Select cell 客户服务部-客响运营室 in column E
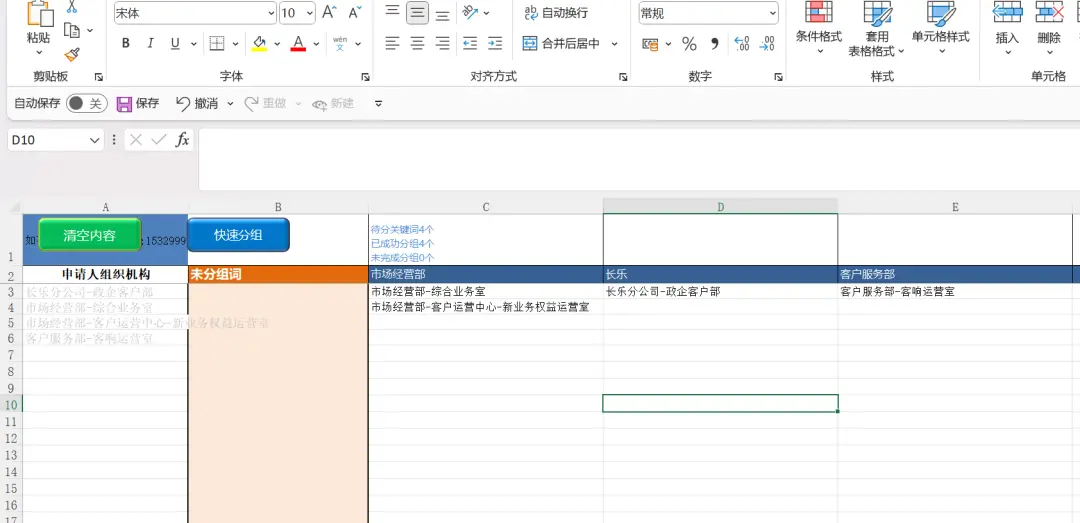The width and height of the screenshot is (1080, 523). click(x=955, y=291)
